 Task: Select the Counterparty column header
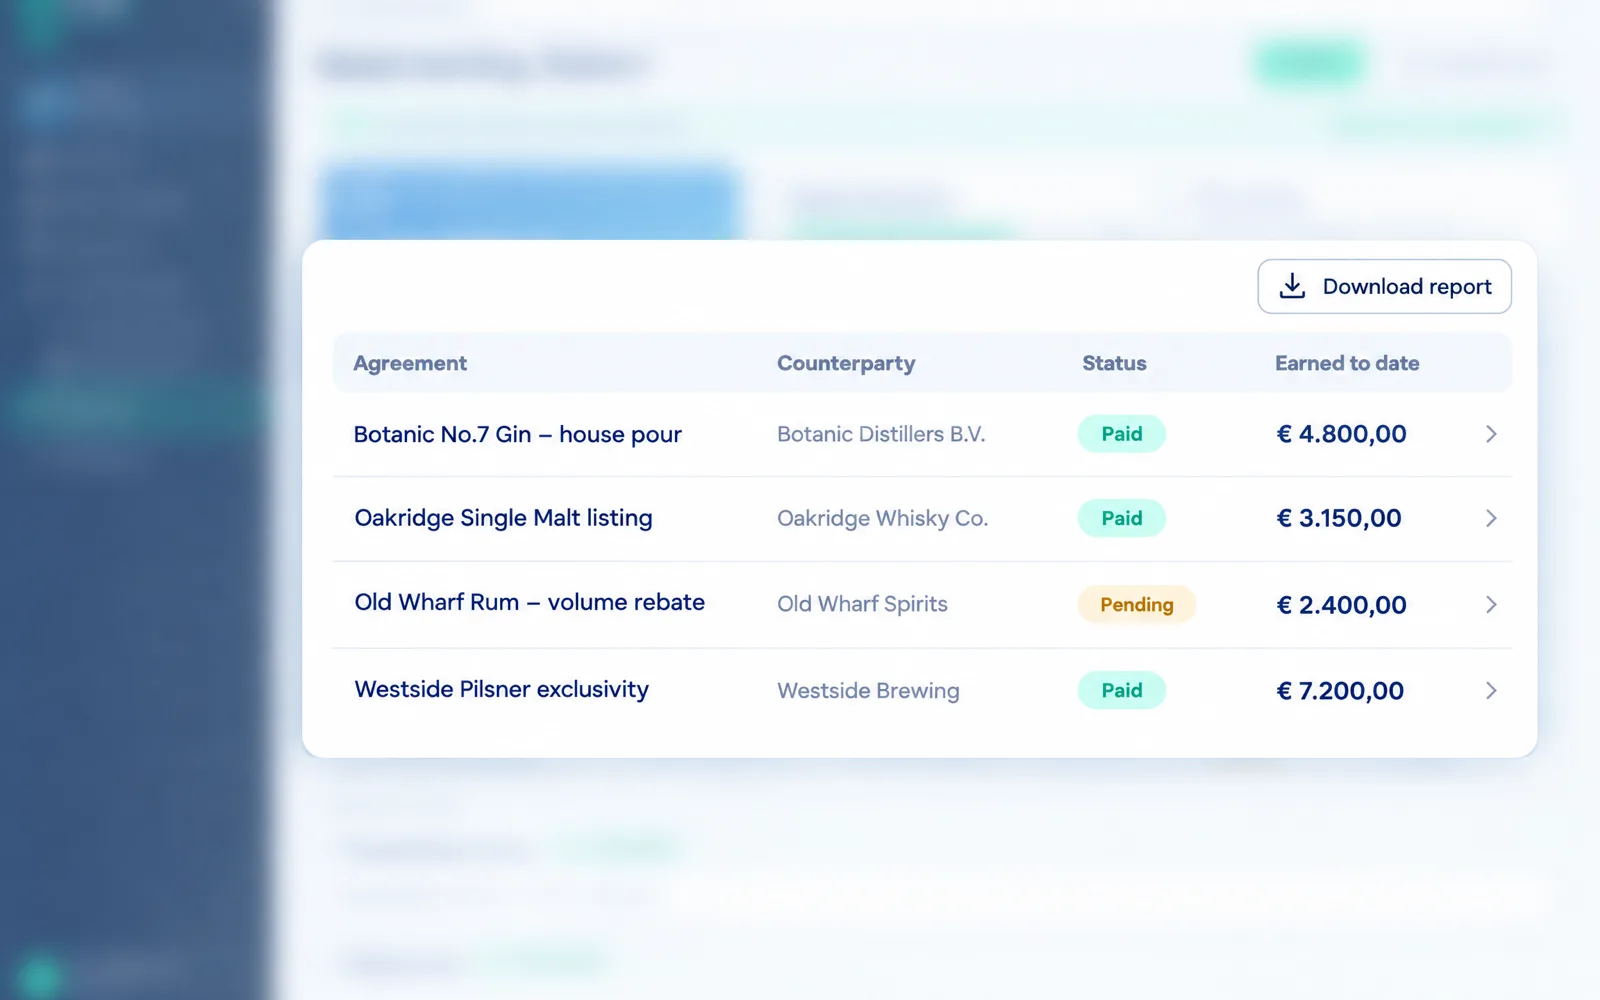click(x=846, y=363)
